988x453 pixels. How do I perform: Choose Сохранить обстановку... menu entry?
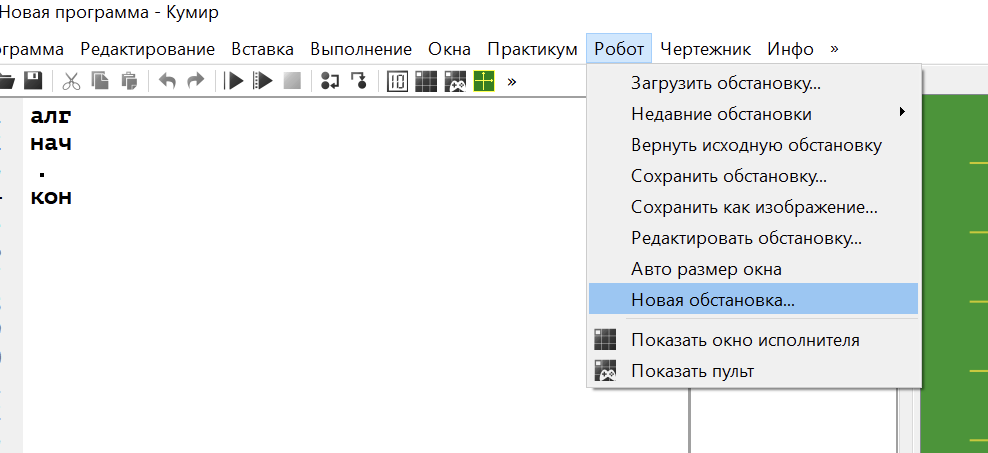point(754,176)
